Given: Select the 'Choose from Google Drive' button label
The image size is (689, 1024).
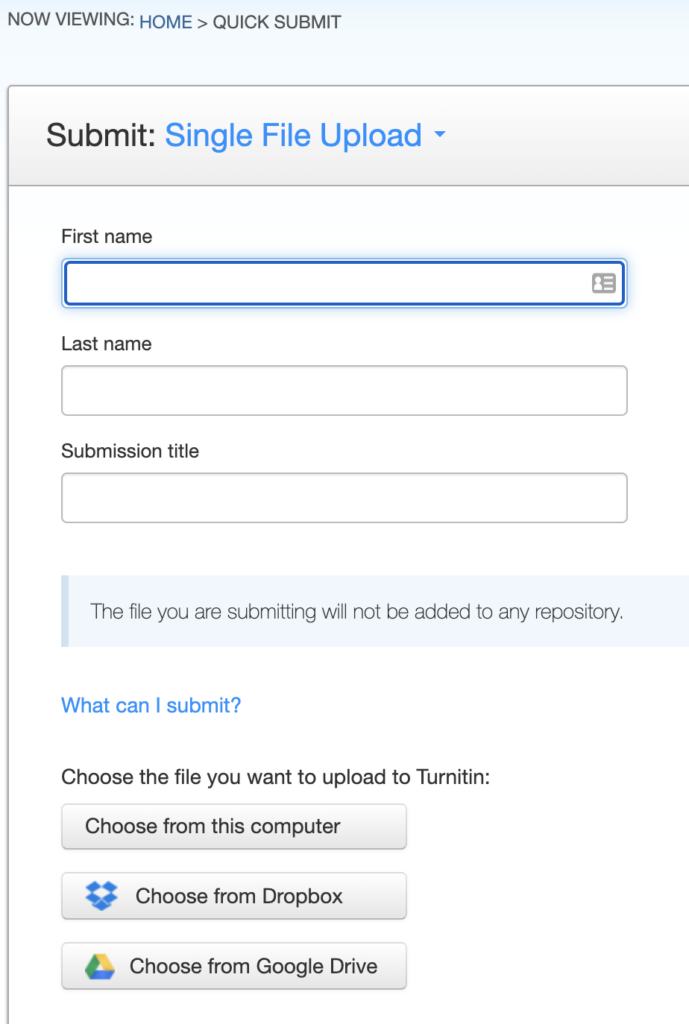Looking at the screenshot, I should [253, 966].
